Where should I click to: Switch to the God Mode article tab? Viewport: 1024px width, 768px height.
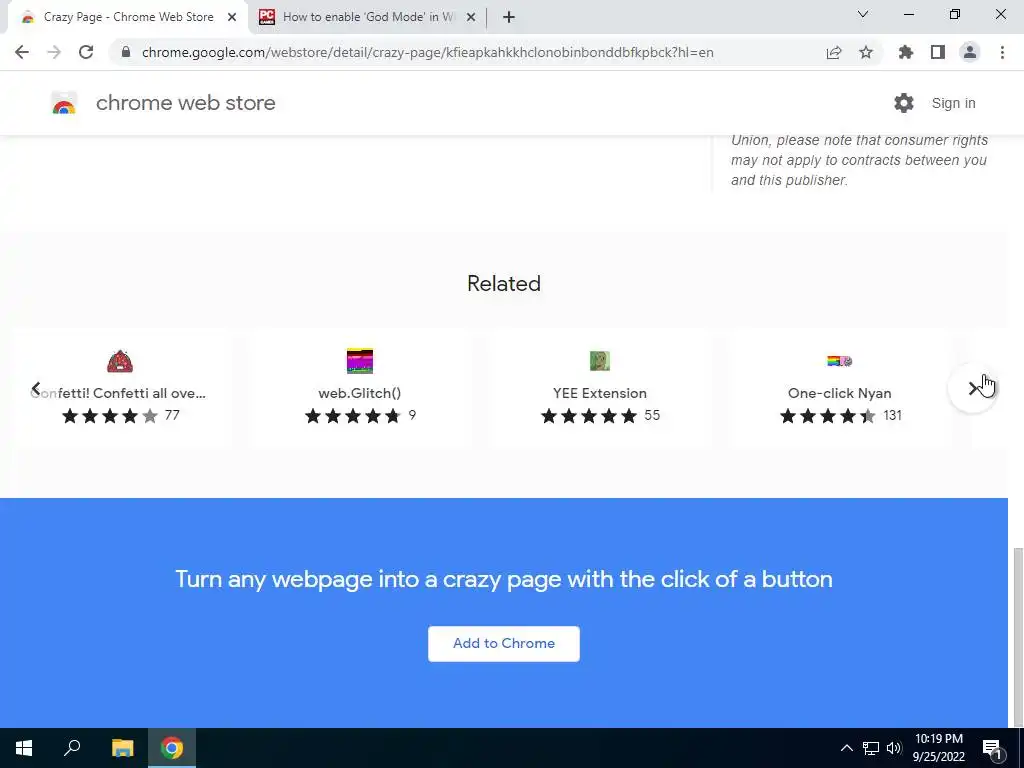click(x=368, y=17)
